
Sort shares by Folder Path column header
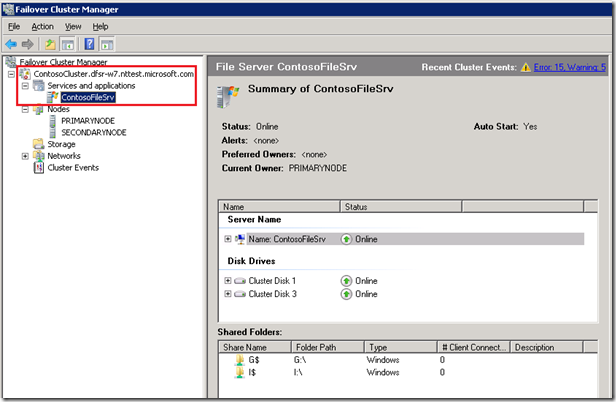[x=328, y=347]
